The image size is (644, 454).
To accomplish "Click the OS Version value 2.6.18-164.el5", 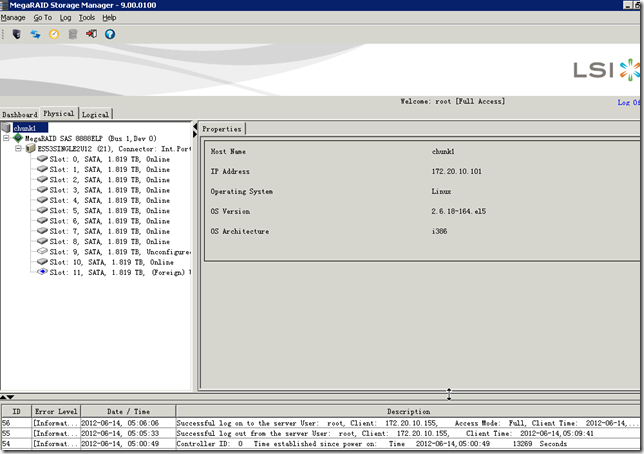I will [458, 211].
